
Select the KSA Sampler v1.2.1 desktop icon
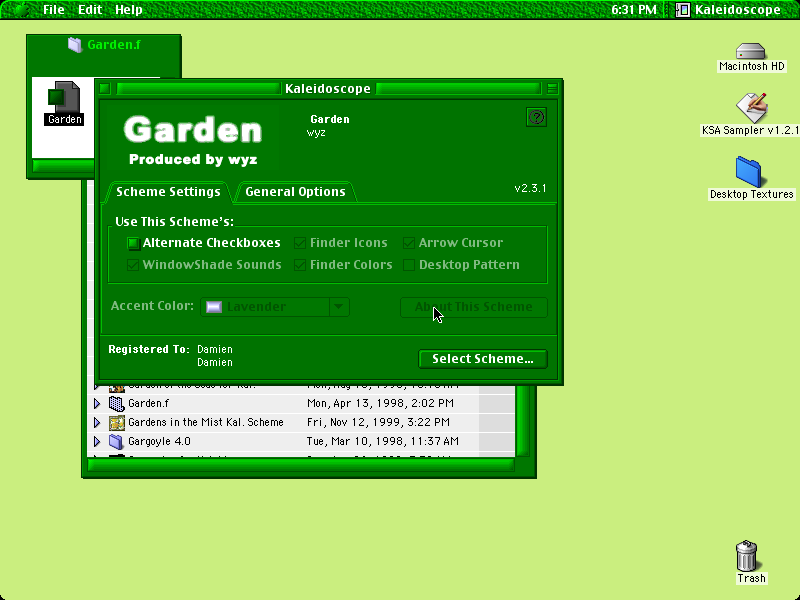pos(751,108)
